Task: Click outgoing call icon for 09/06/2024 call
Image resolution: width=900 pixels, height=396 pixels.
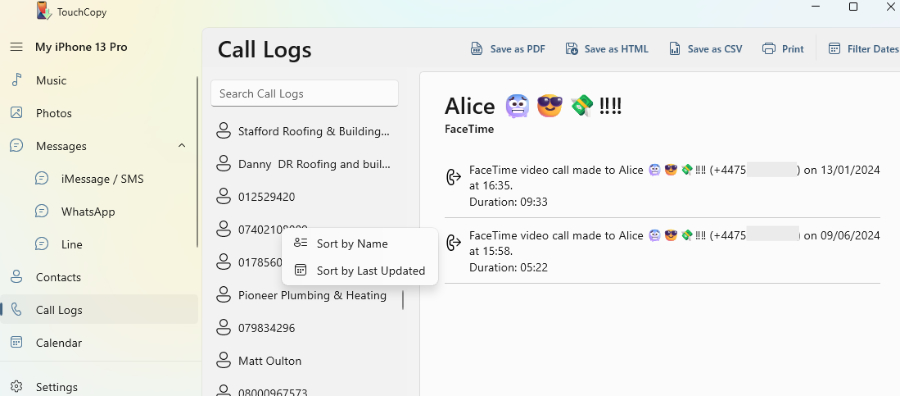Action: click(x=453, y=243)
